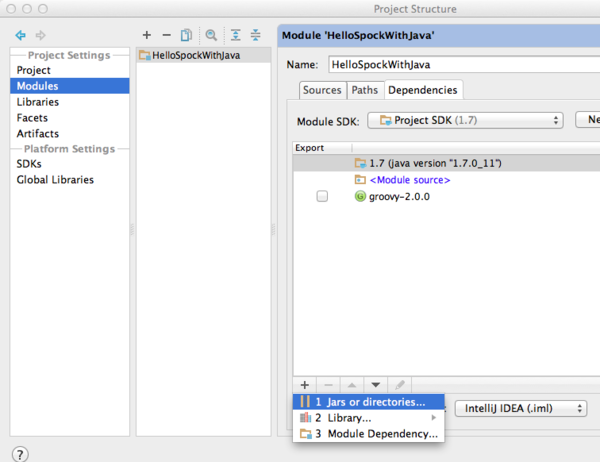Toggle export checkbox for groovy-2.0.0

tap(322, 196)
